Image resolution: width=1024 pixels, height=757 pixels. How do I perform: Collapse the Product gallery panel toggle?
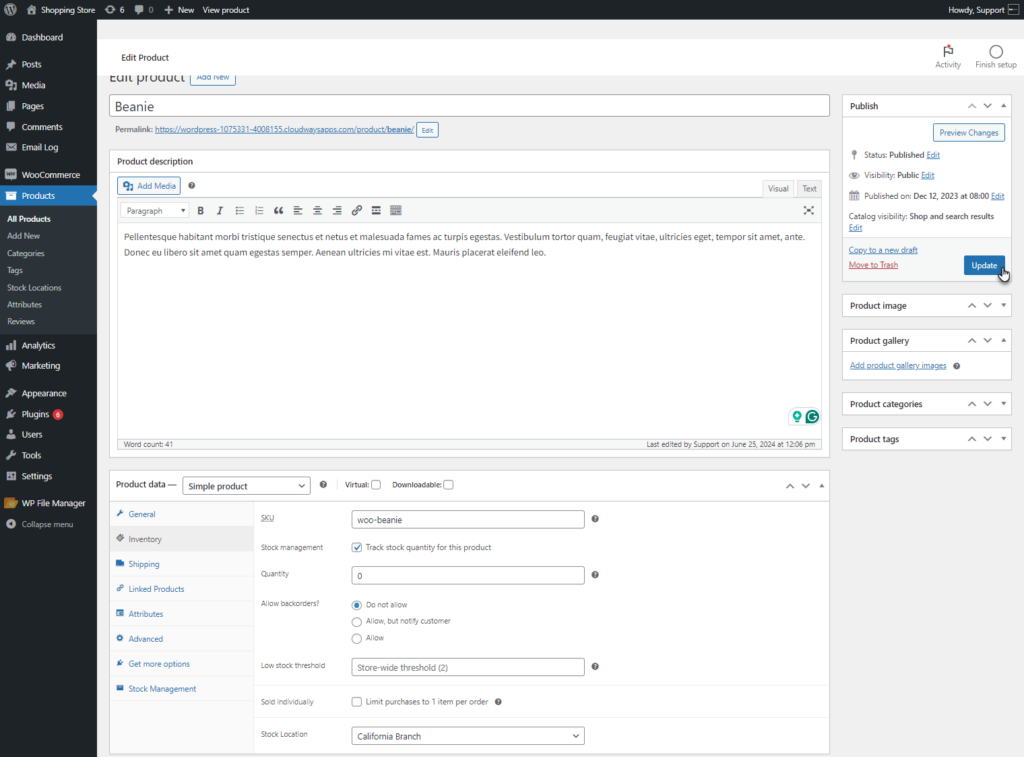coord(1004,340)
